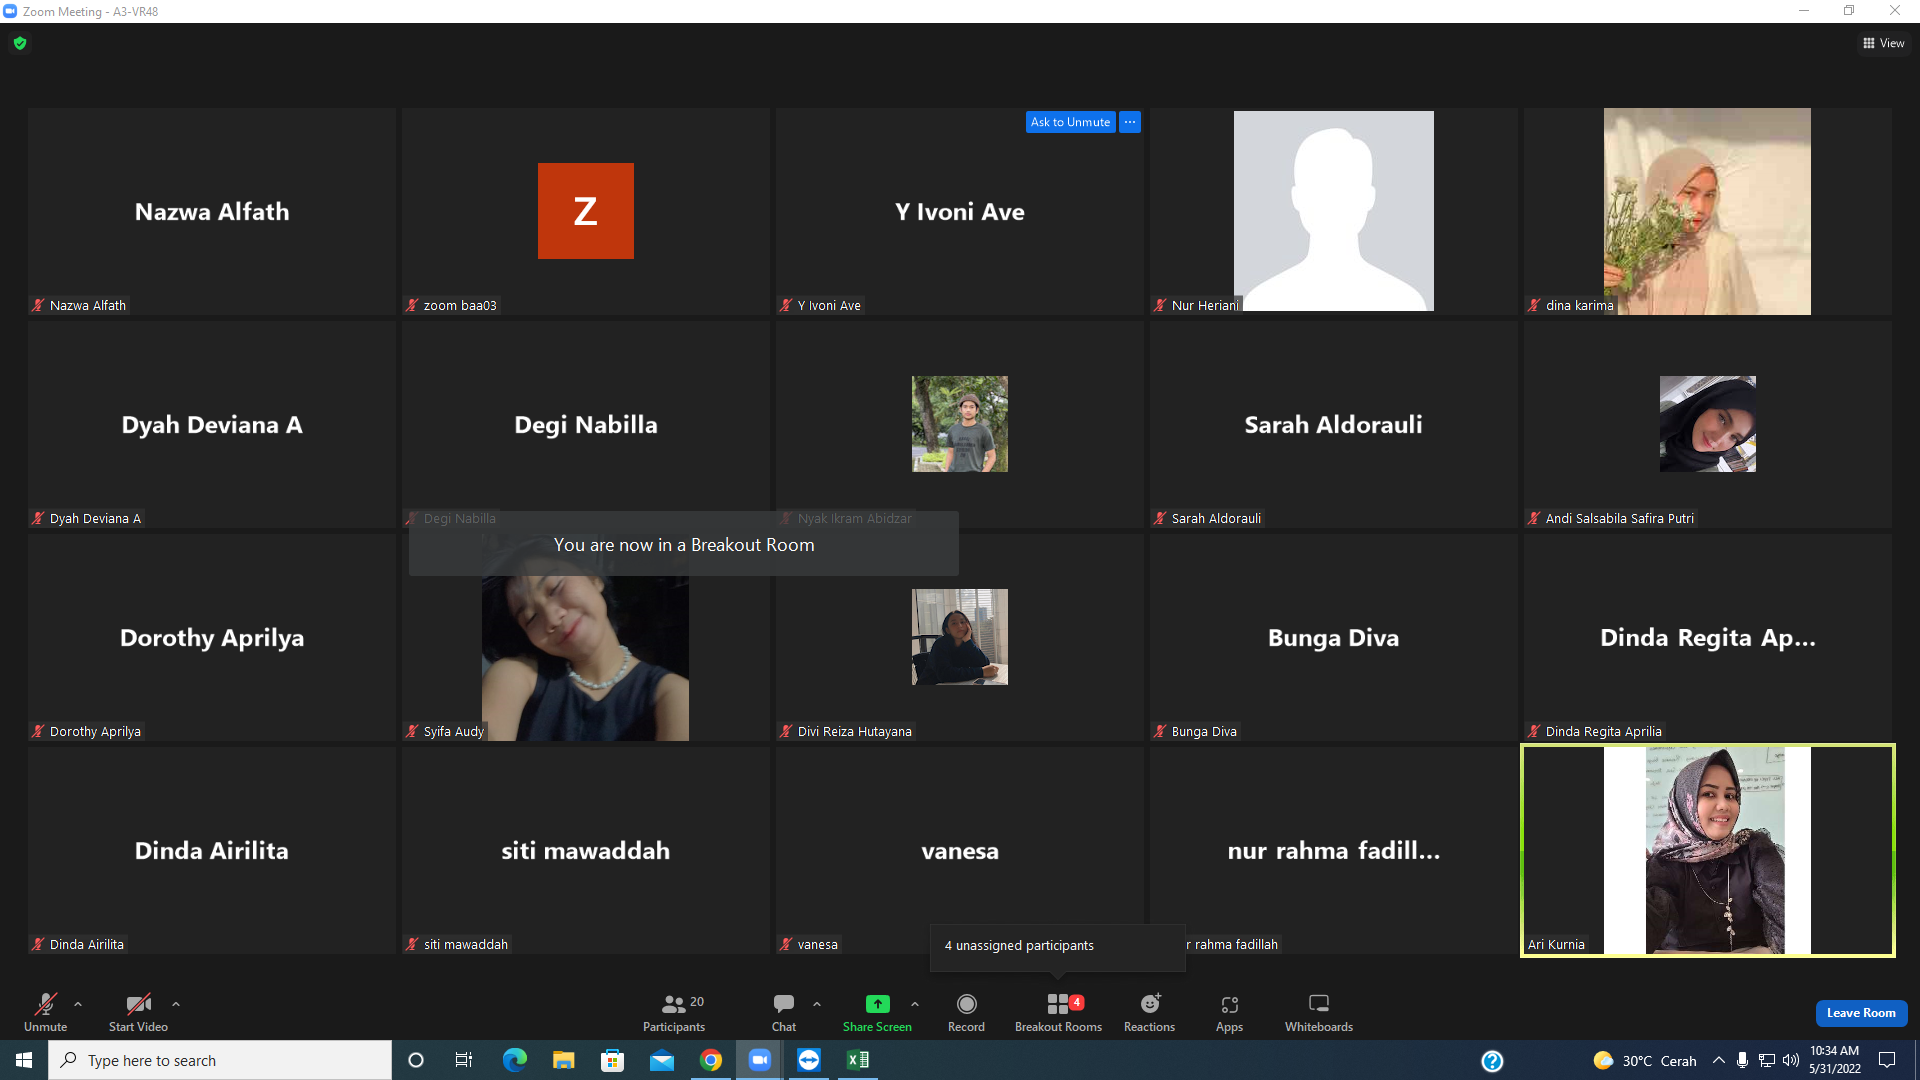Image resolution: width=1920 pixels, height=1080 pixels.
Task: Check the green encryption shield icon
Action: pos(20,43)
